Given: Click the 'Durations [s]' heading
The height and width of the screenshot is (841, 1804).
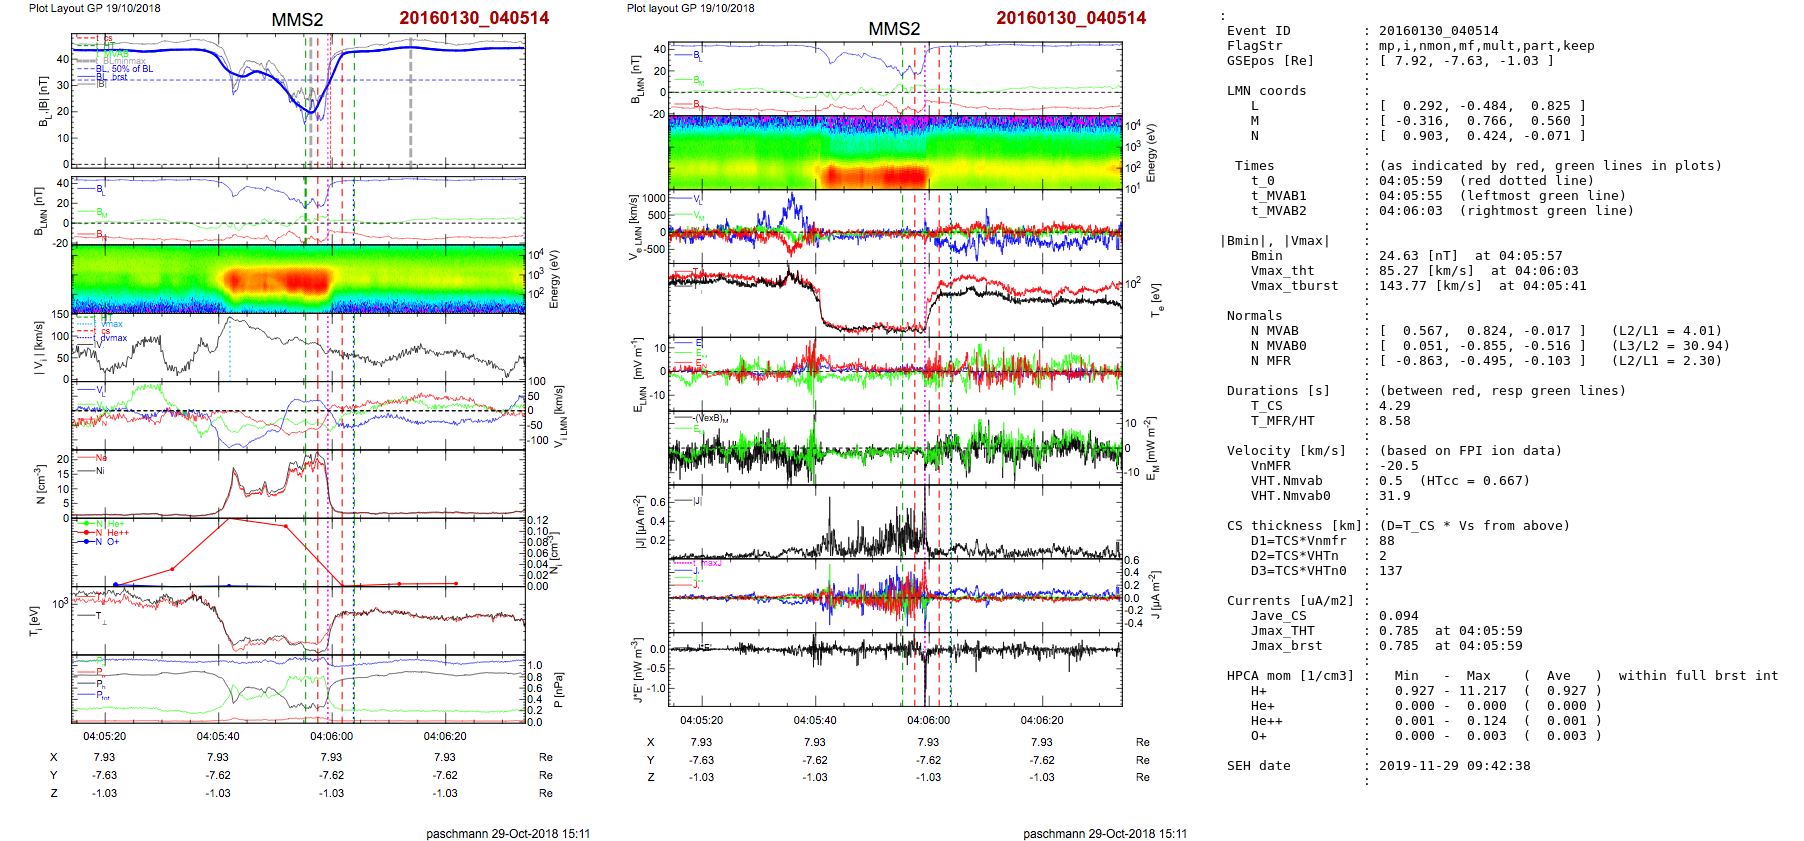Looking at the screenshot, I should coord(1278,391).
